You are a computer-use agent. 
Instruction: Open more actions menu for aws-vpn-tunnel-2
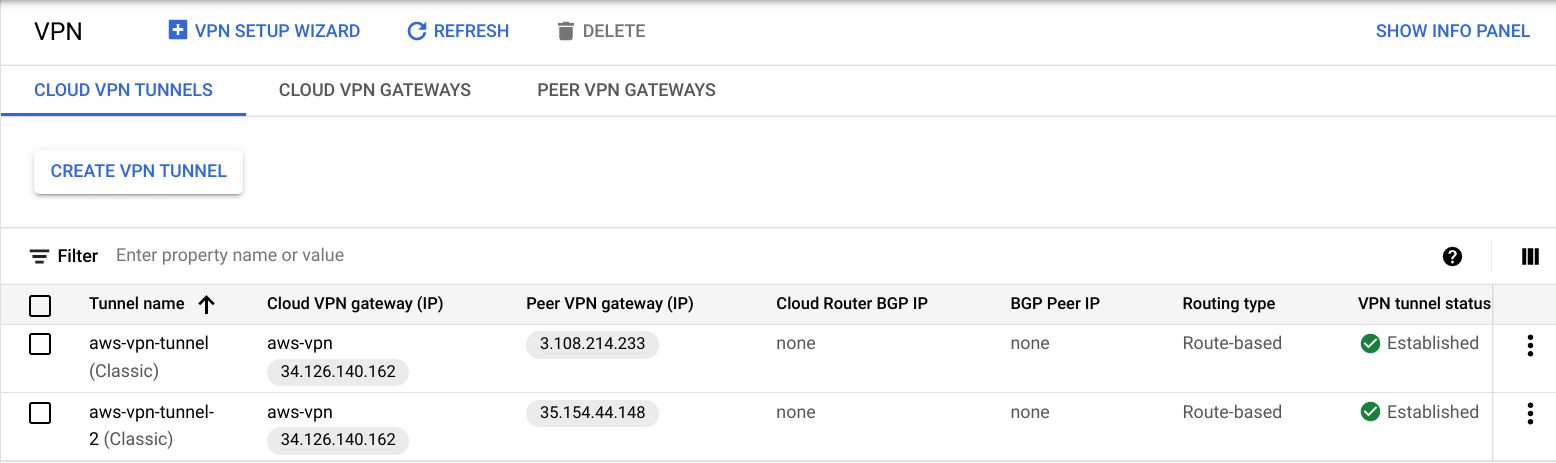pyautogui.click(x=1529, y=414)
